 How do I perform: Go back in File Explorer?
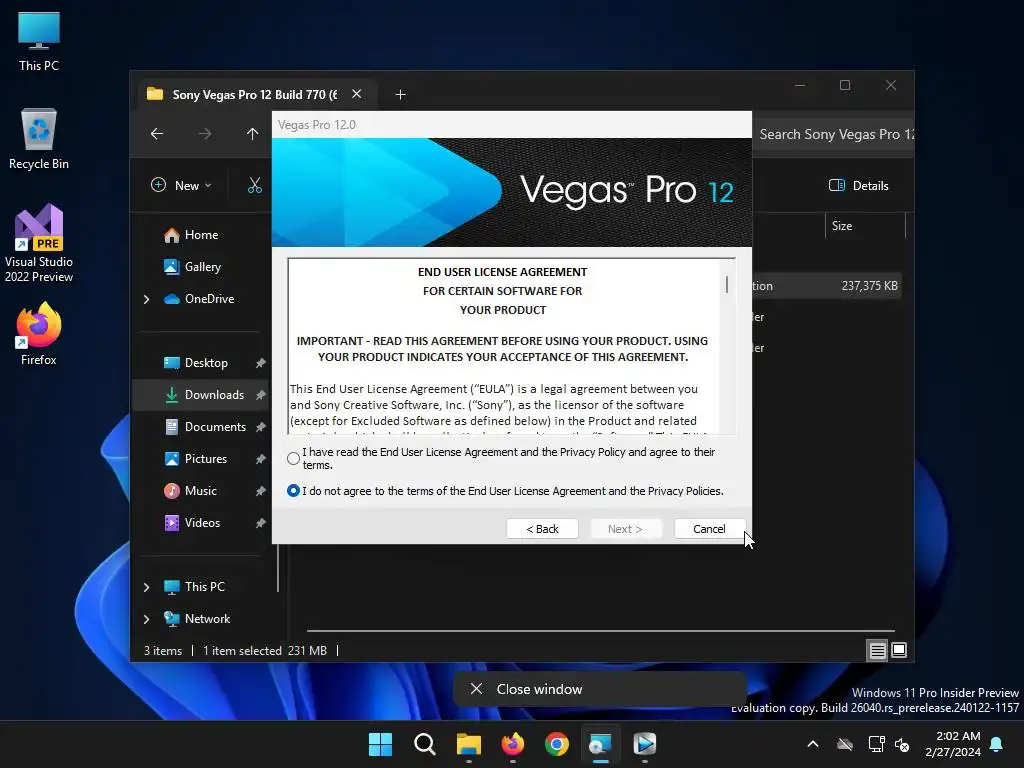click(x=157, y=134)
